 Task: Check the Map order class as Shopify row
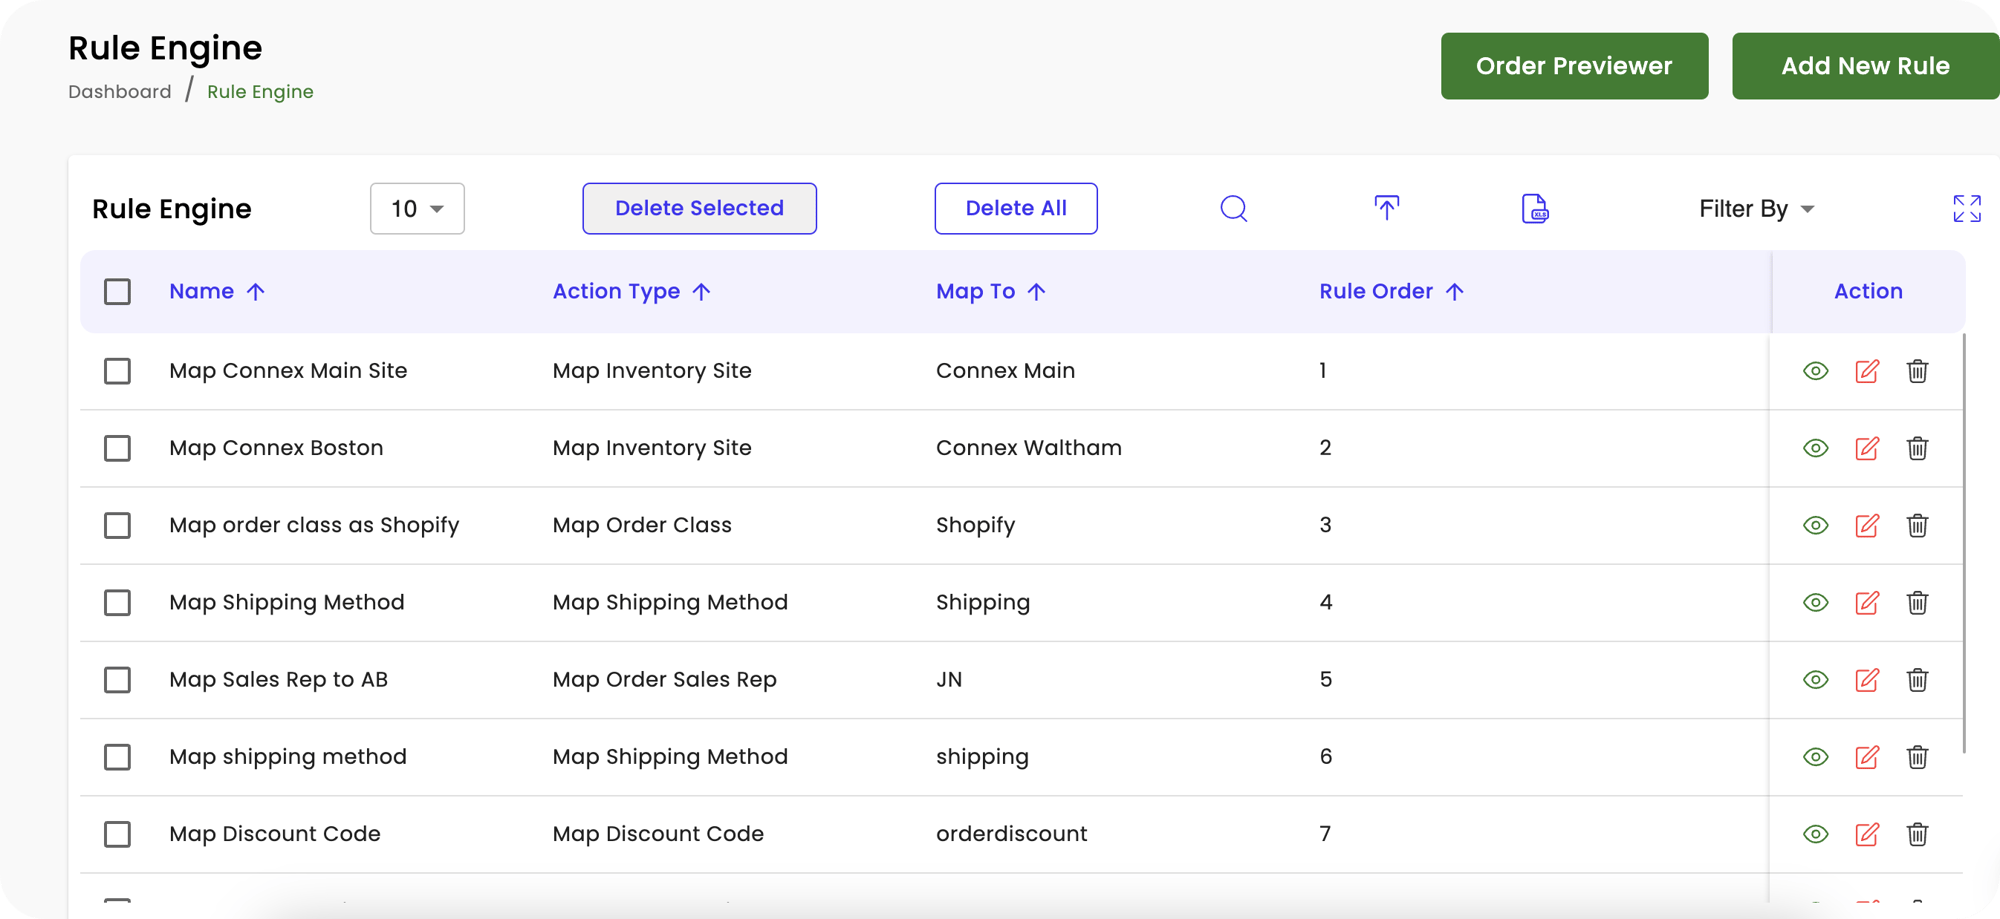117,525
